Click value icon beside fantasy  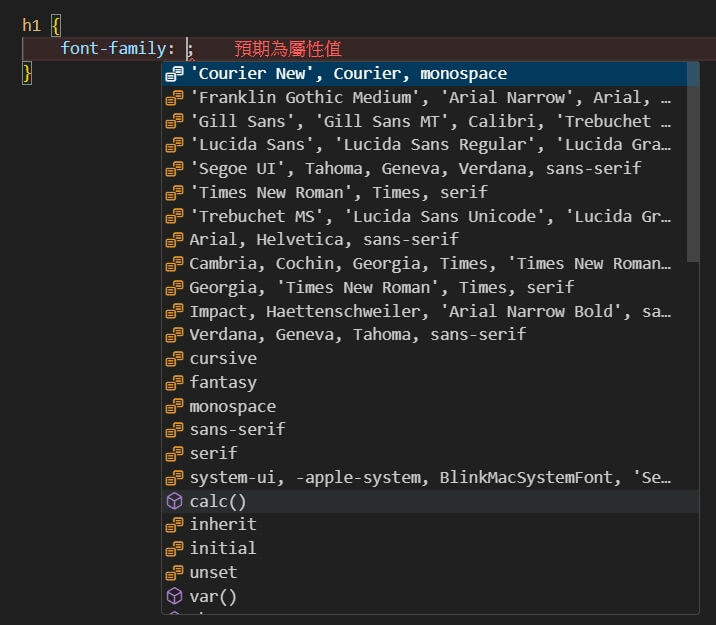coord(174,383)
